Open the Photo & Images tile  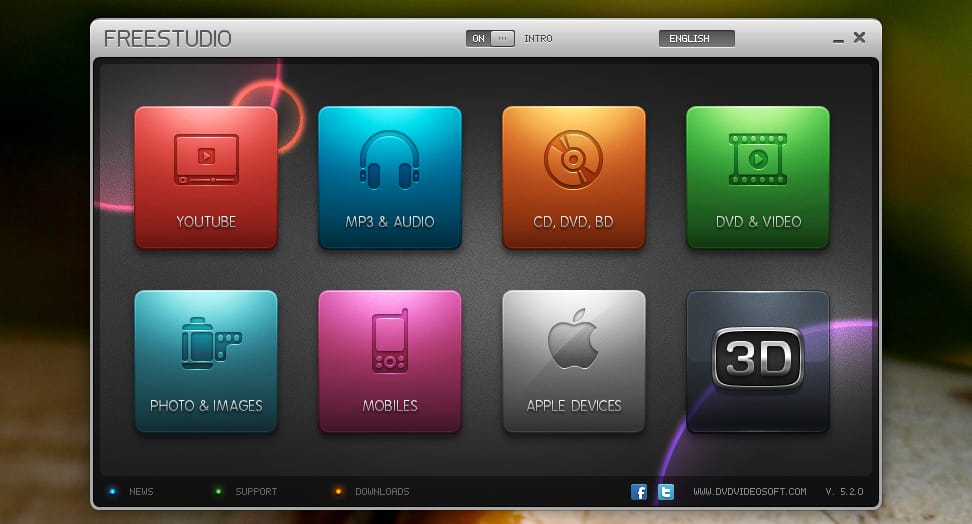206,362
